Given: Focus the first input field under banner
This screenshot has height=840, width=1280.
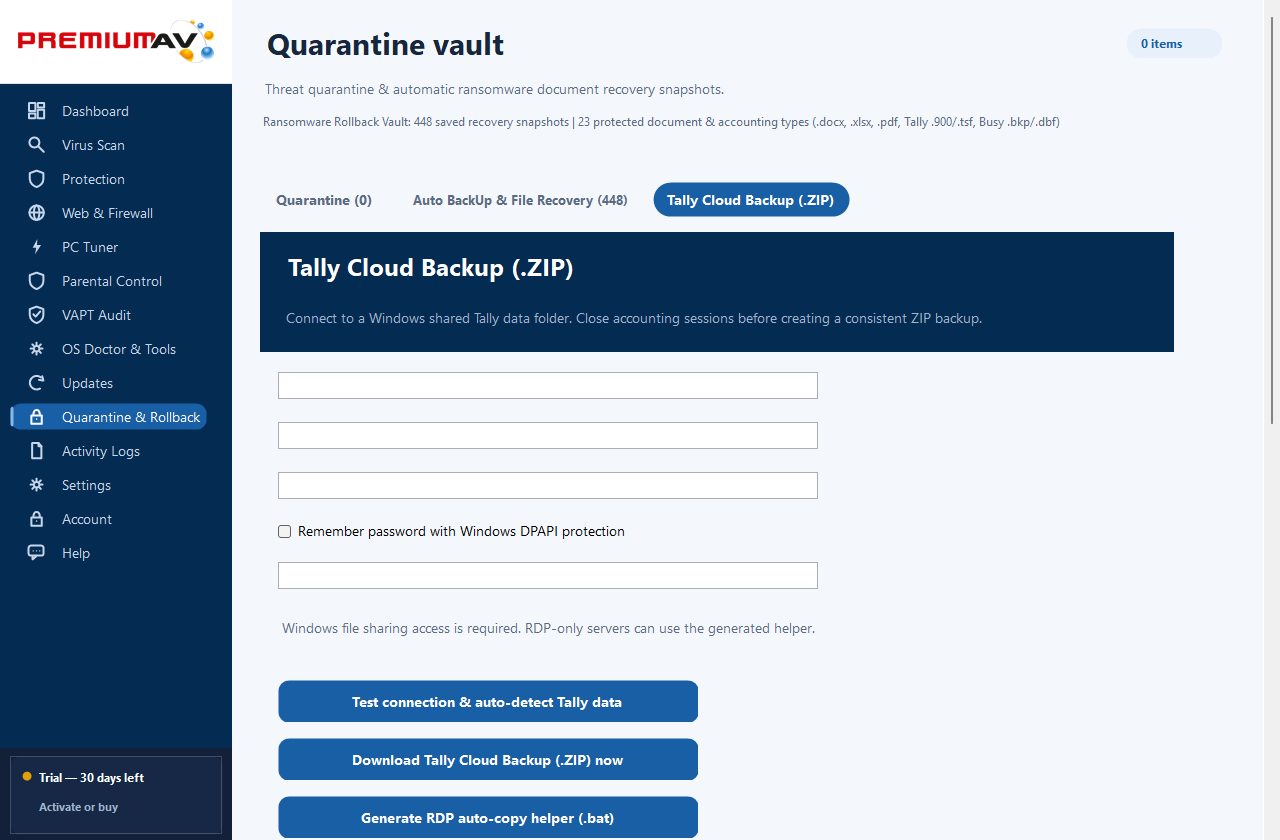Looking at the screenshot, I should point(548,385).
